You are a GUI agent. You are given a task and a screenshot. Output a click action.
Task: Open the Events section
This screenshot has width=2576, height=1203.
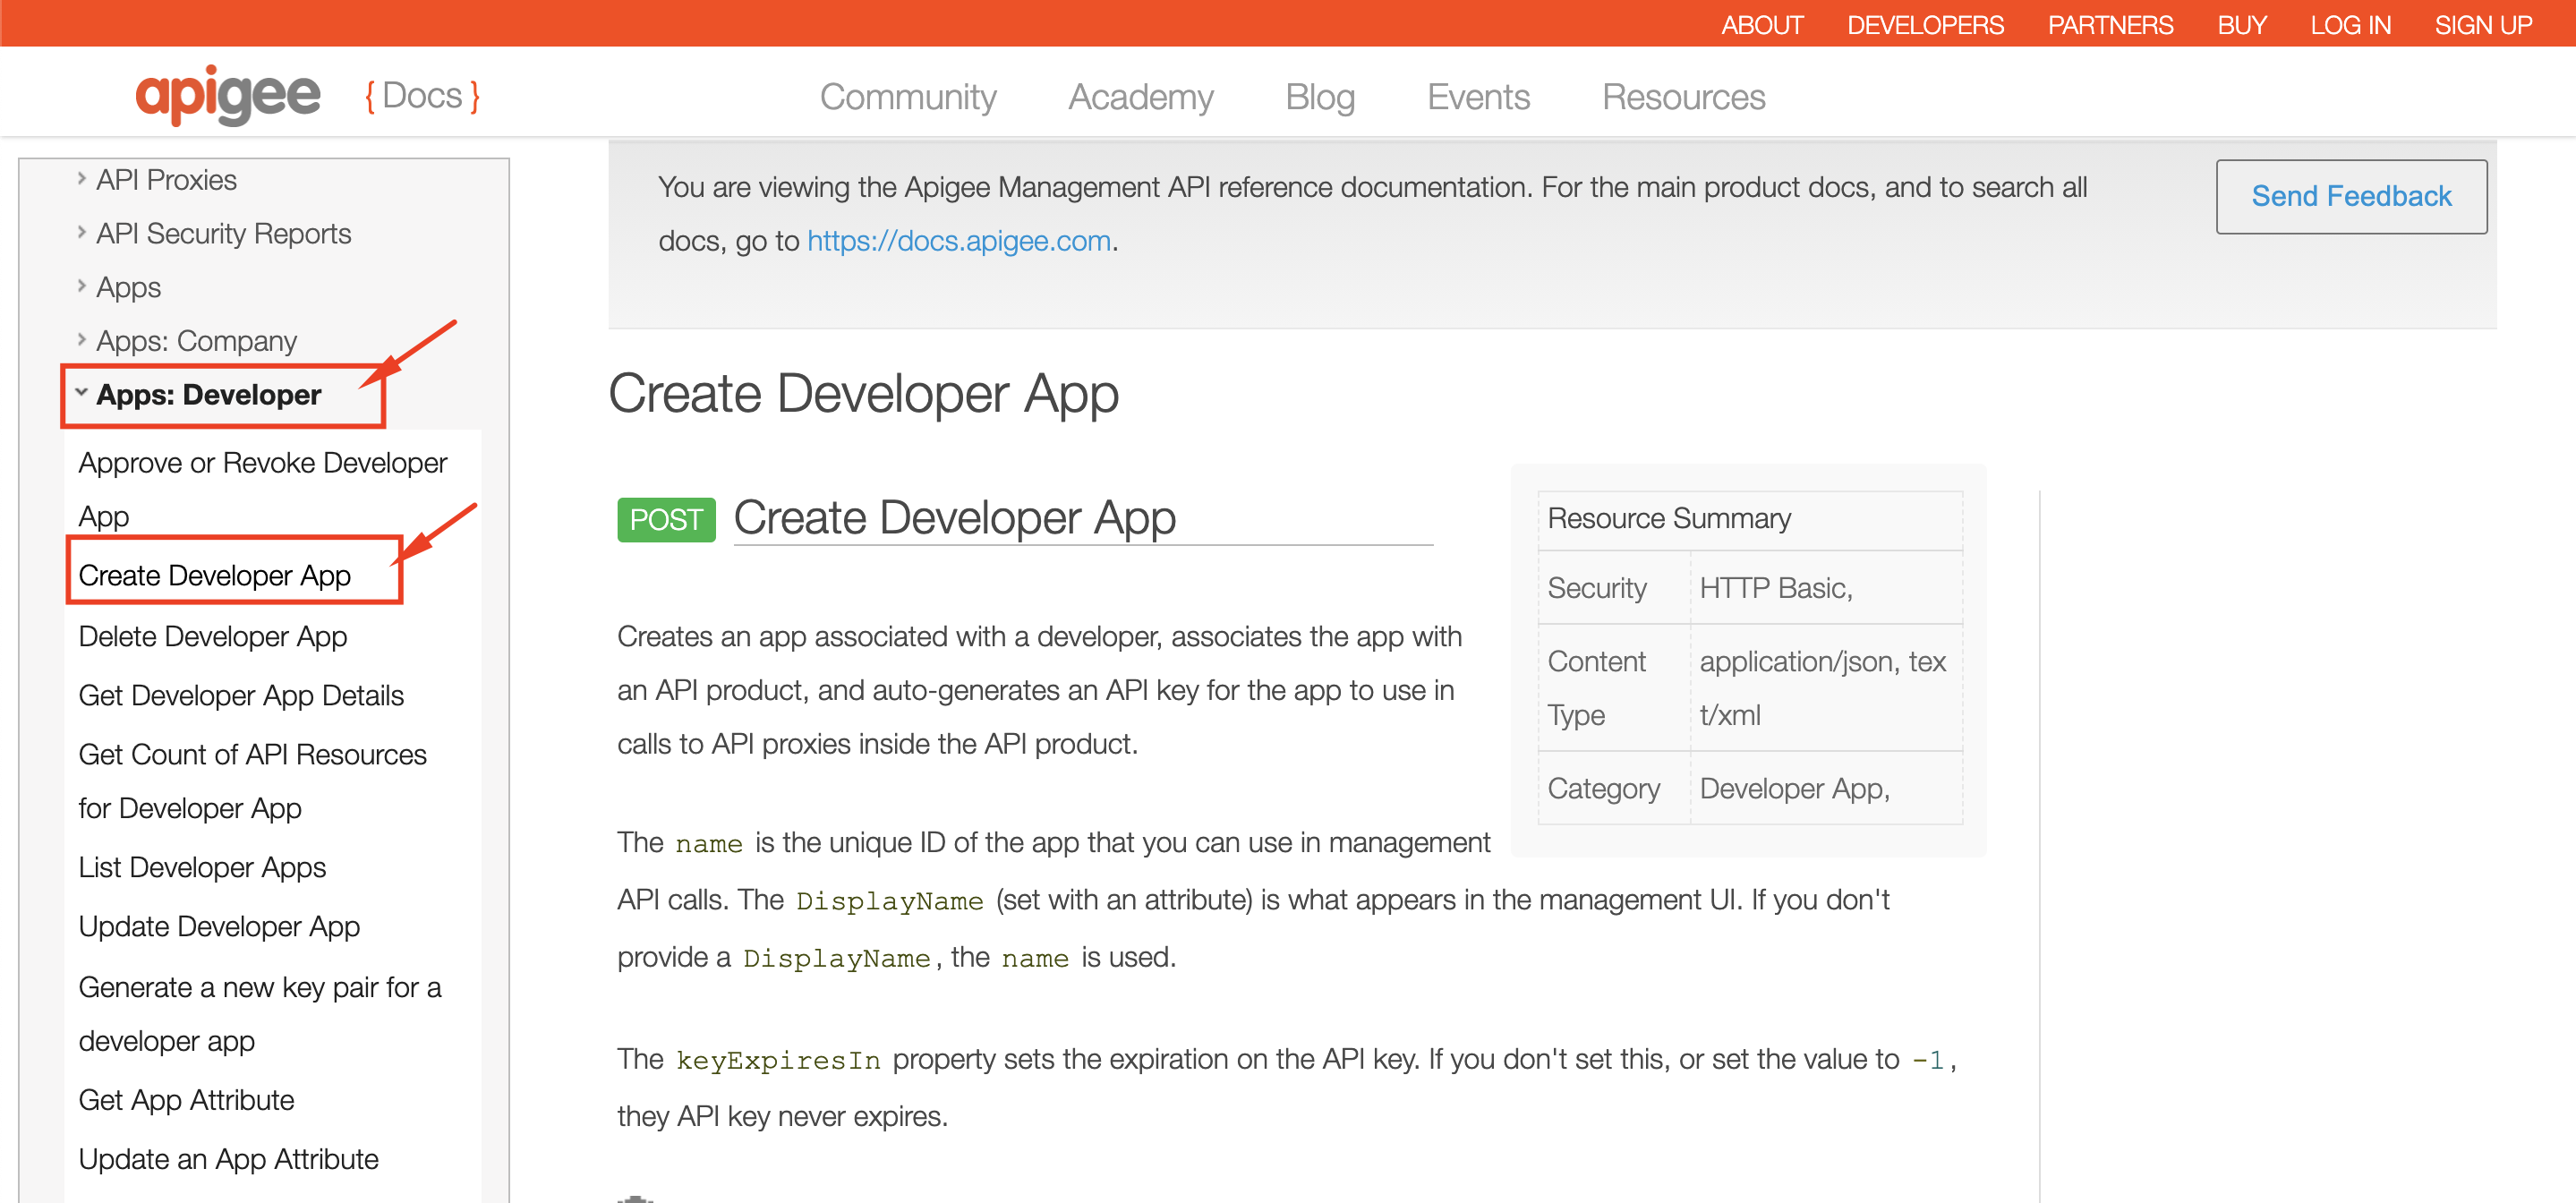click(x=1478, y=97)
